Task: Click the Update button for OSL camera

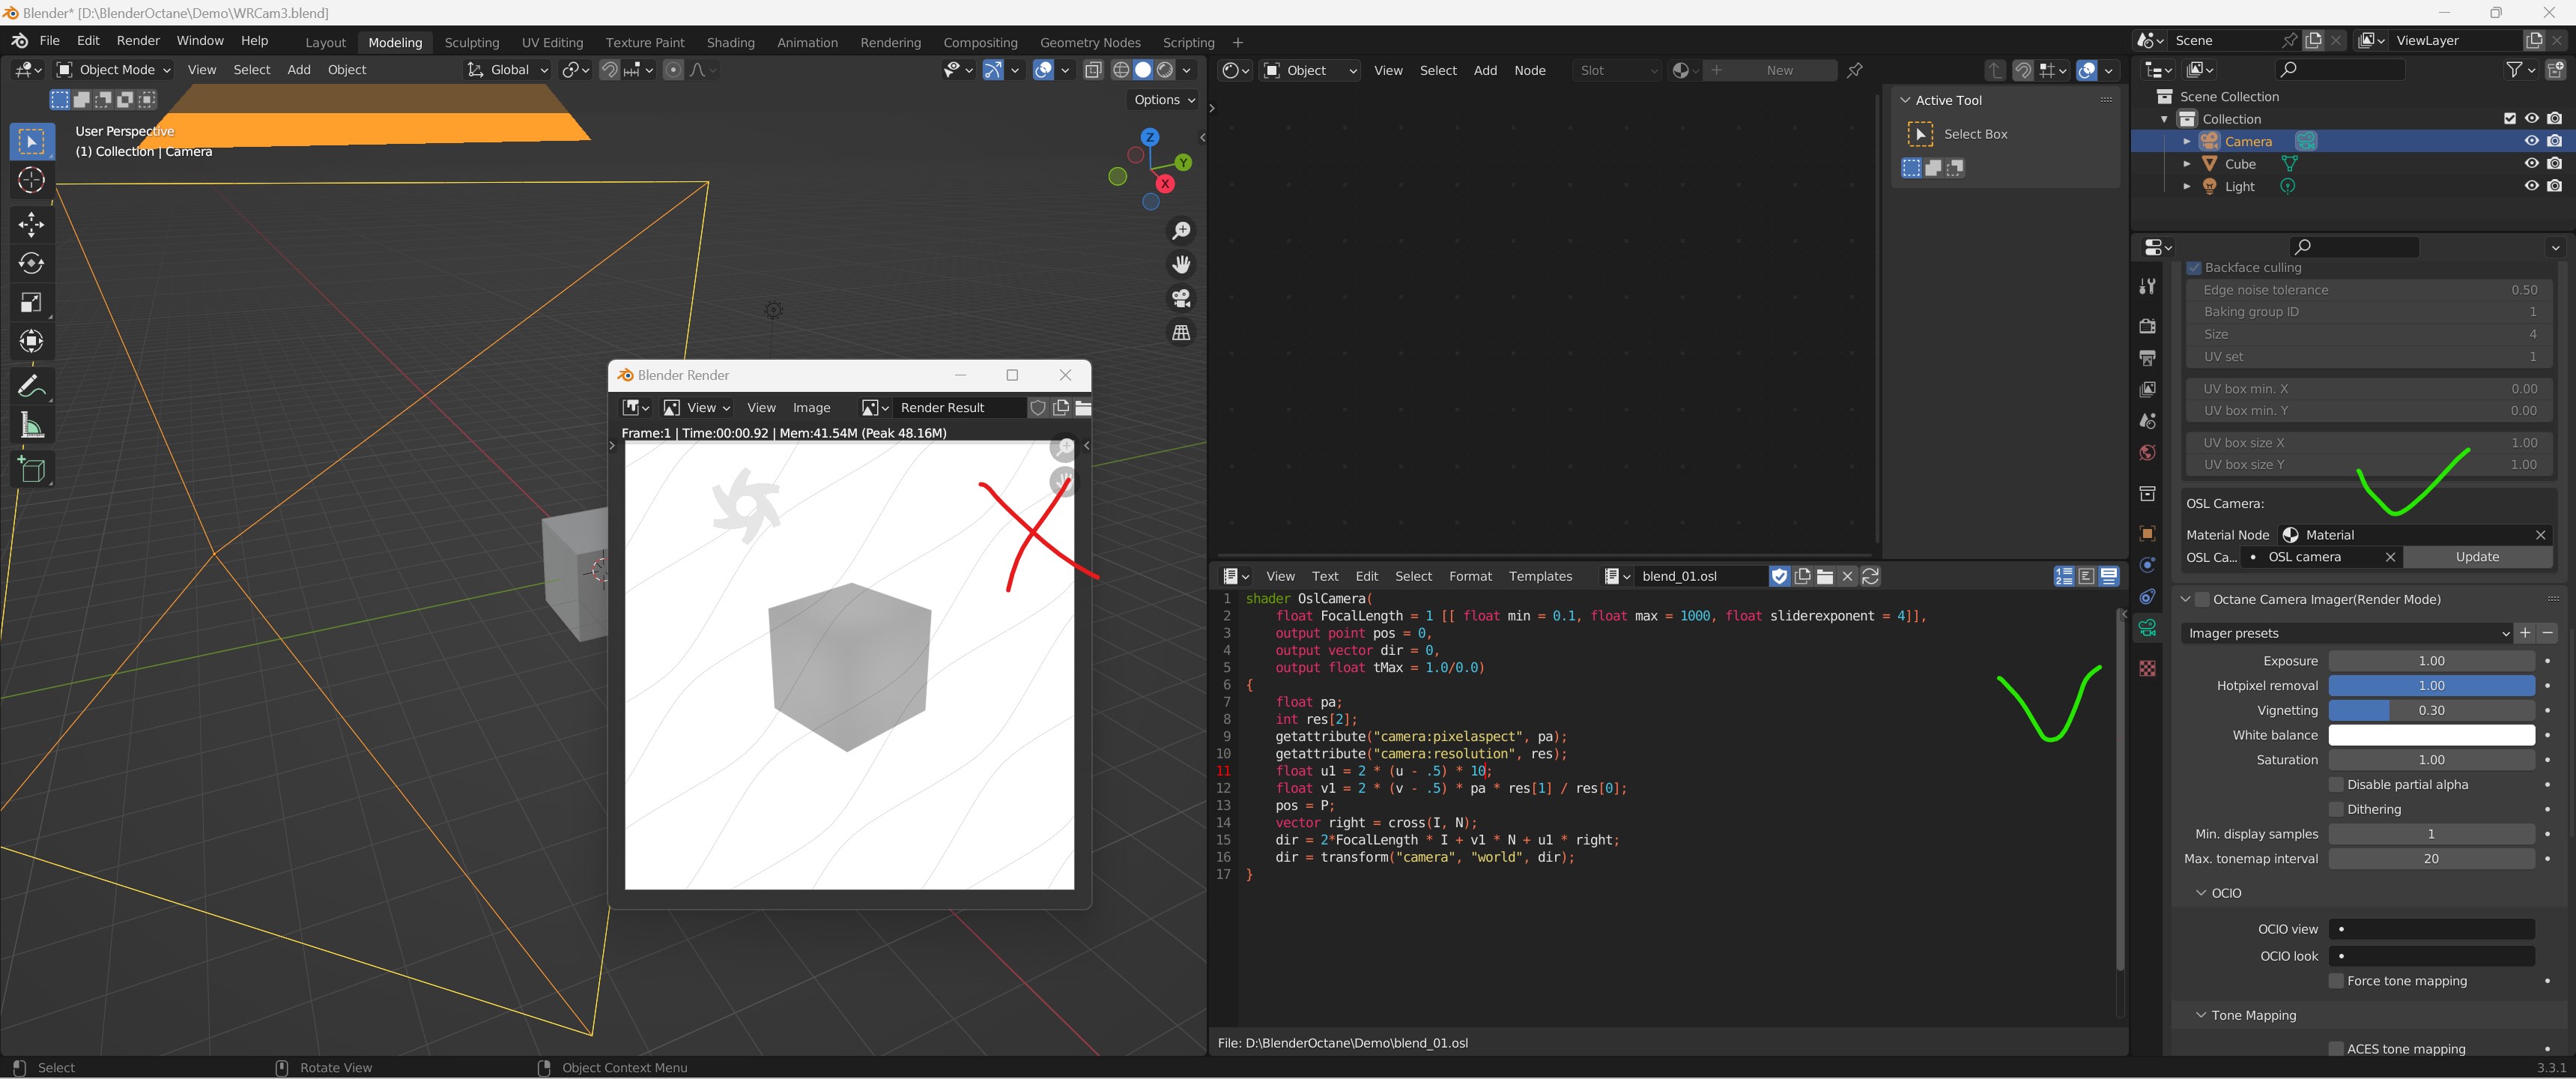Action: (x=2477, y=557)
